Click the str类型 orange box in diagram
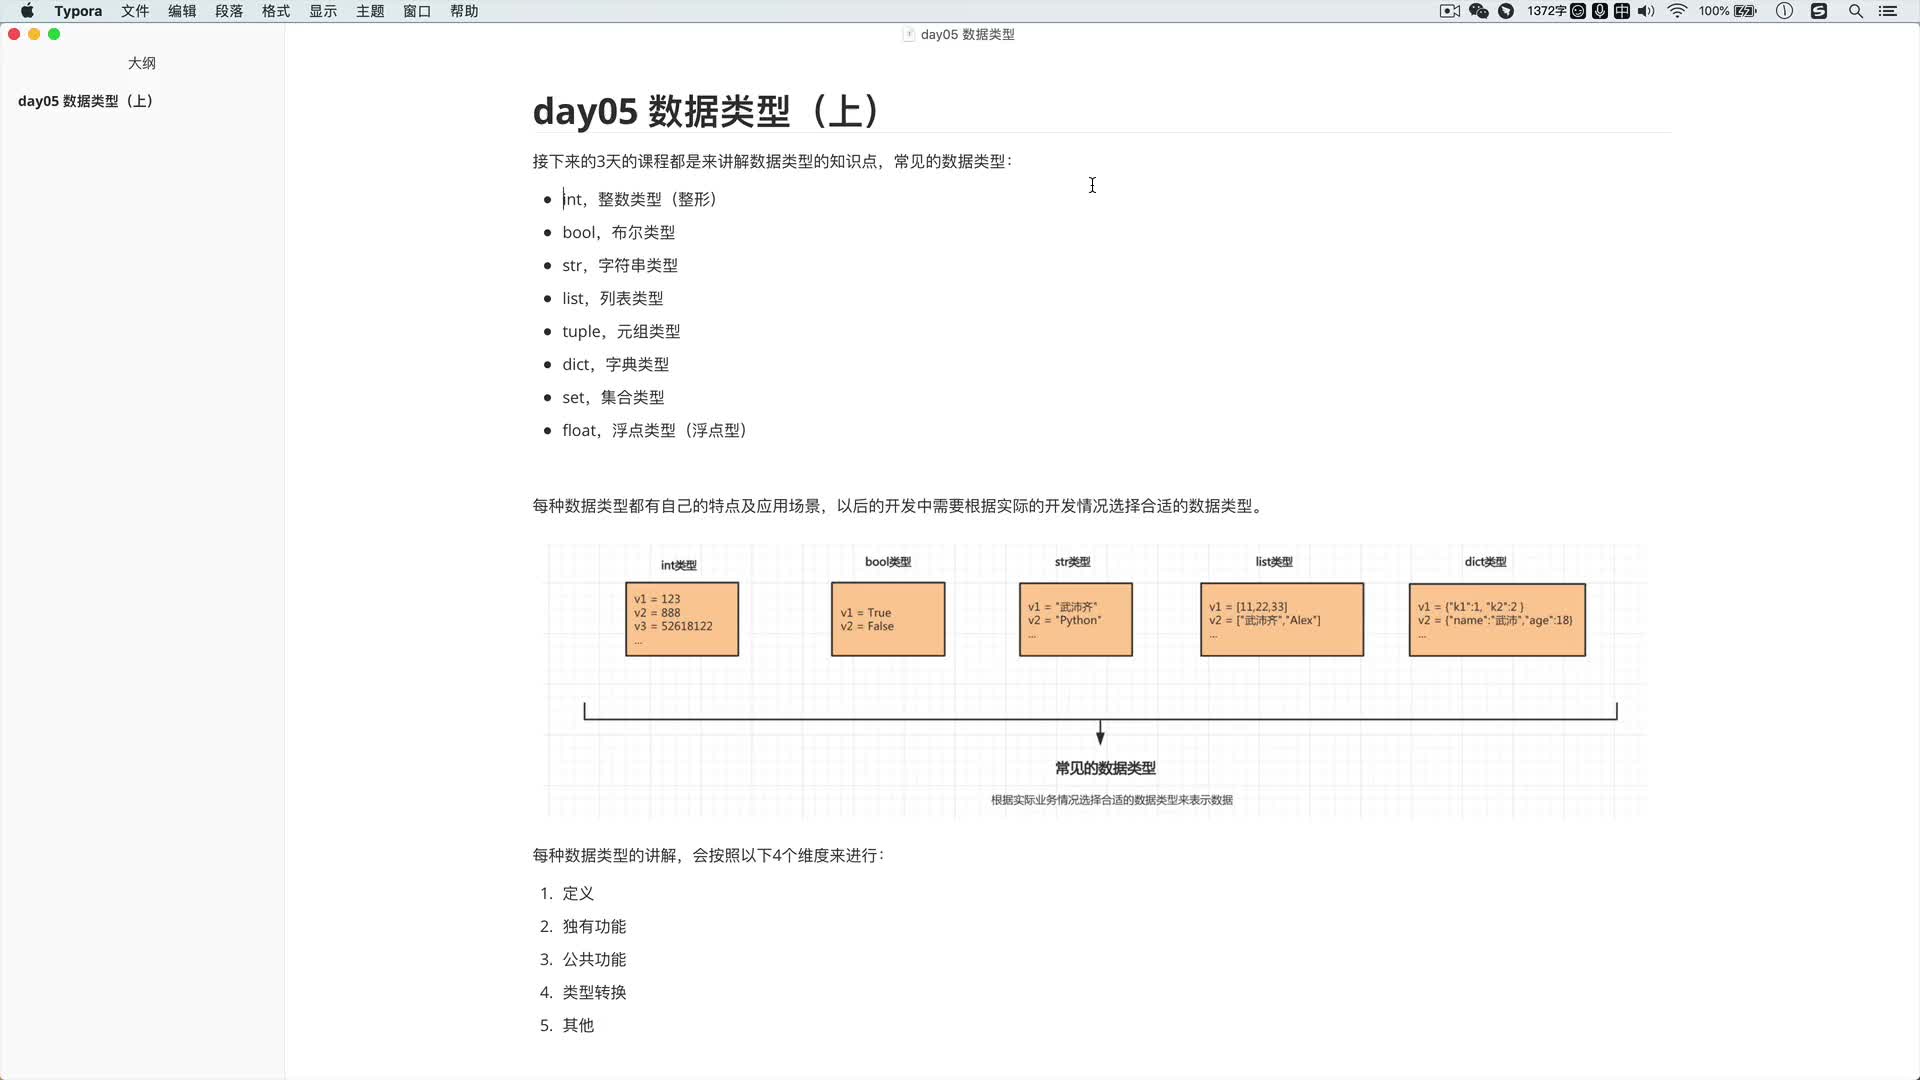The height and width of the screenshot is (1080, 1920). point(1076,619)
